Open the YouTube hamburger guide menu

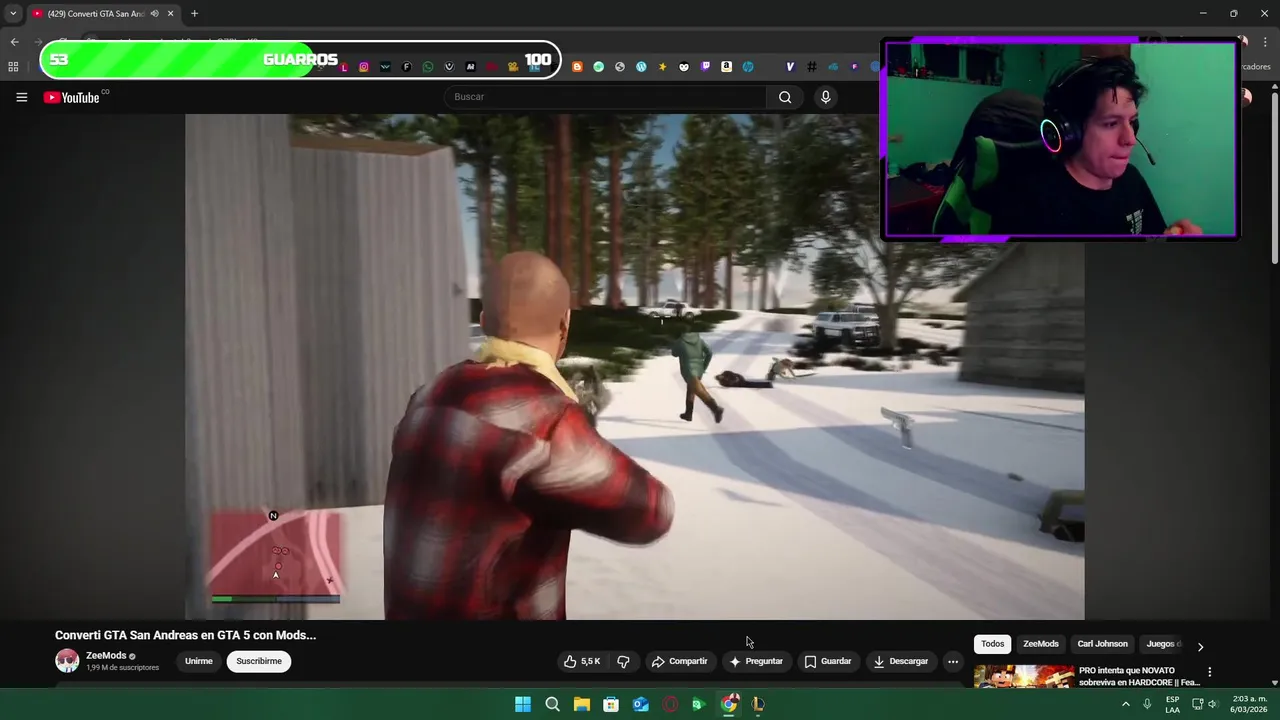point(21,97)
